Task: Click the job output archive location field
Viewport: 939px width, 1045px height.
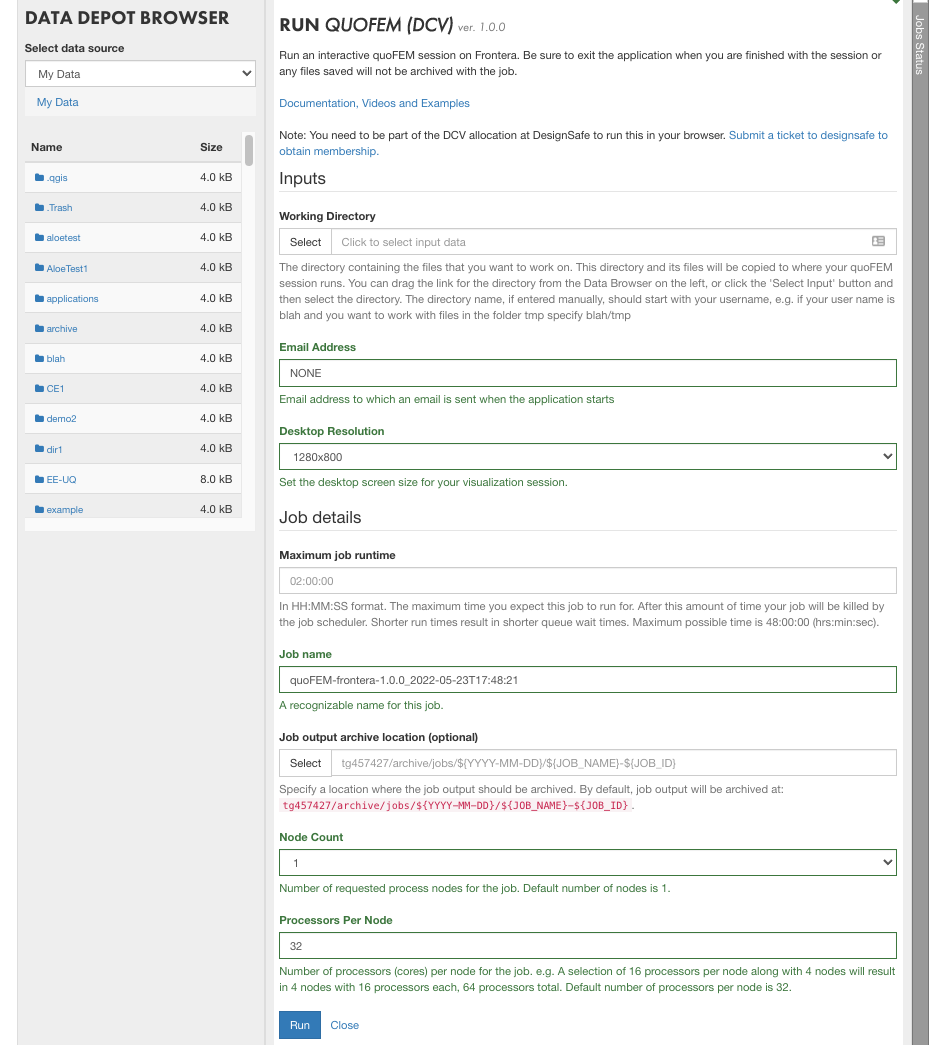Action: point(614,763)
